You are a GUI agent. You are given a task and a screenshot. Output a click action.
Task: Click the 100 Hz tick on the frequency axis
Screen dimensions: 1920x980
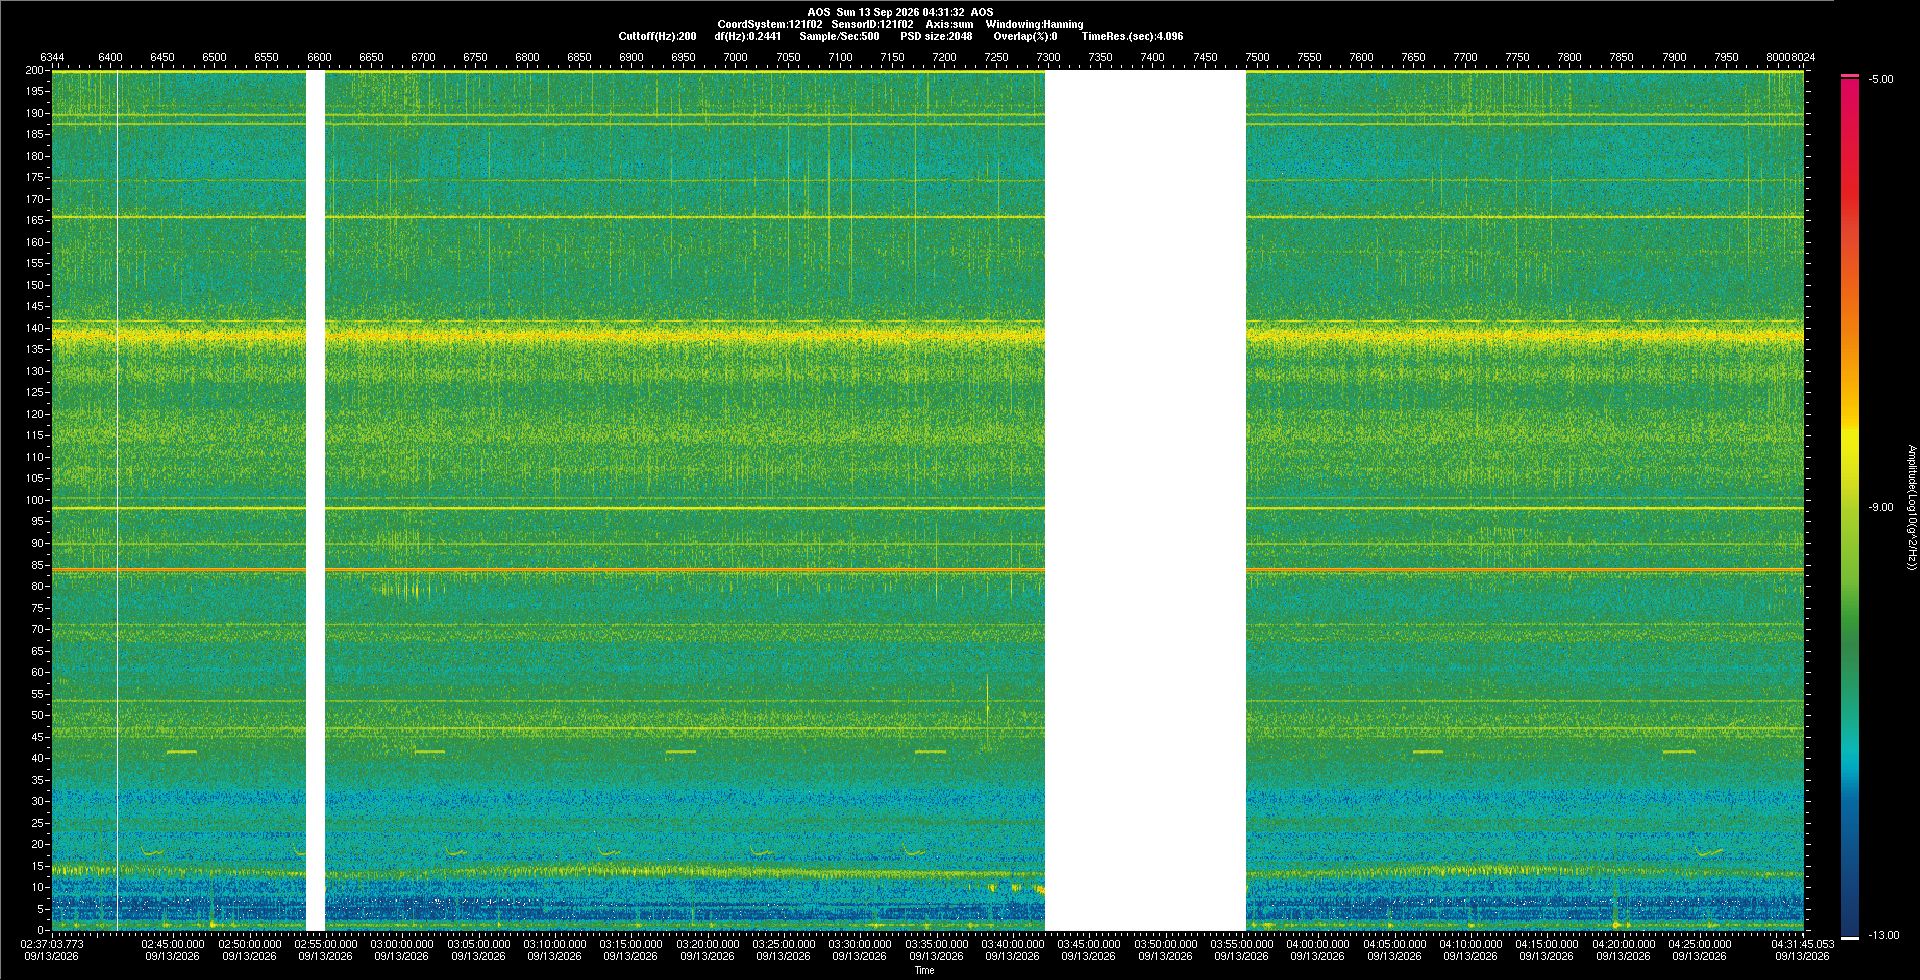tap(35, 500)
